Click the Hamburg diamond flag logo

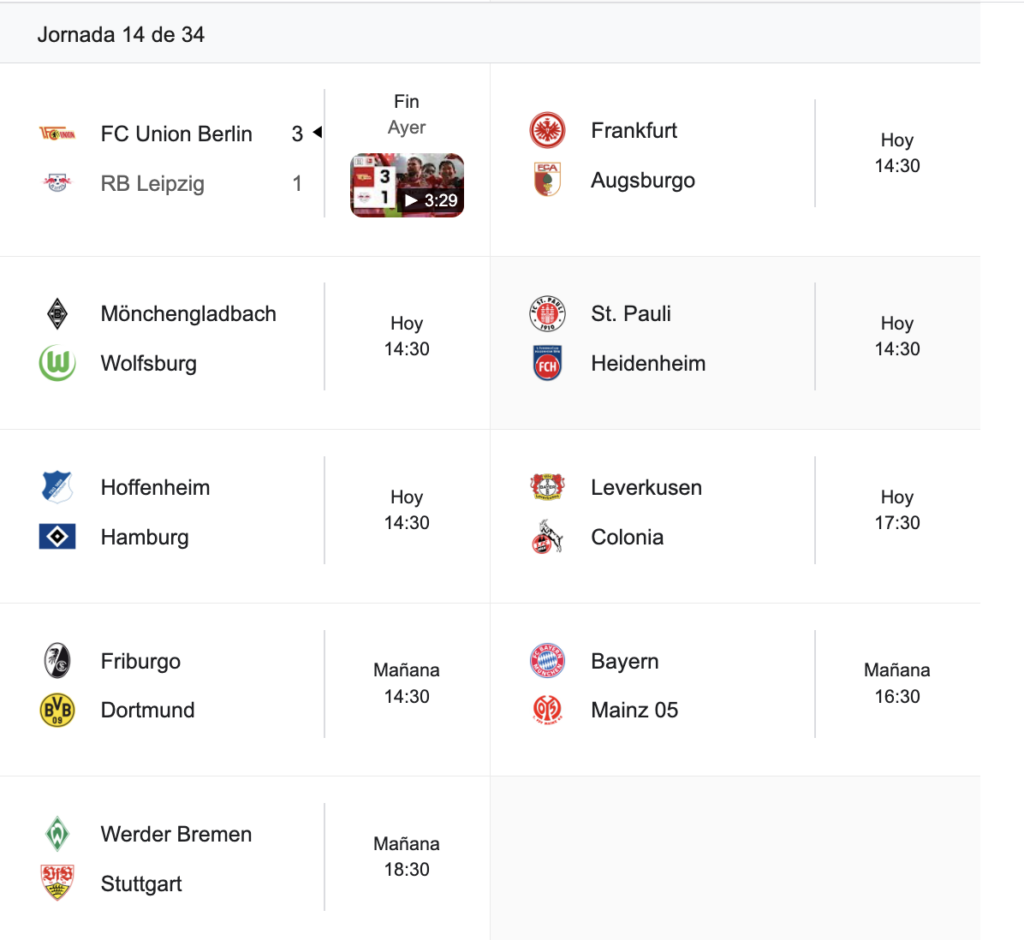coord(57,537)
